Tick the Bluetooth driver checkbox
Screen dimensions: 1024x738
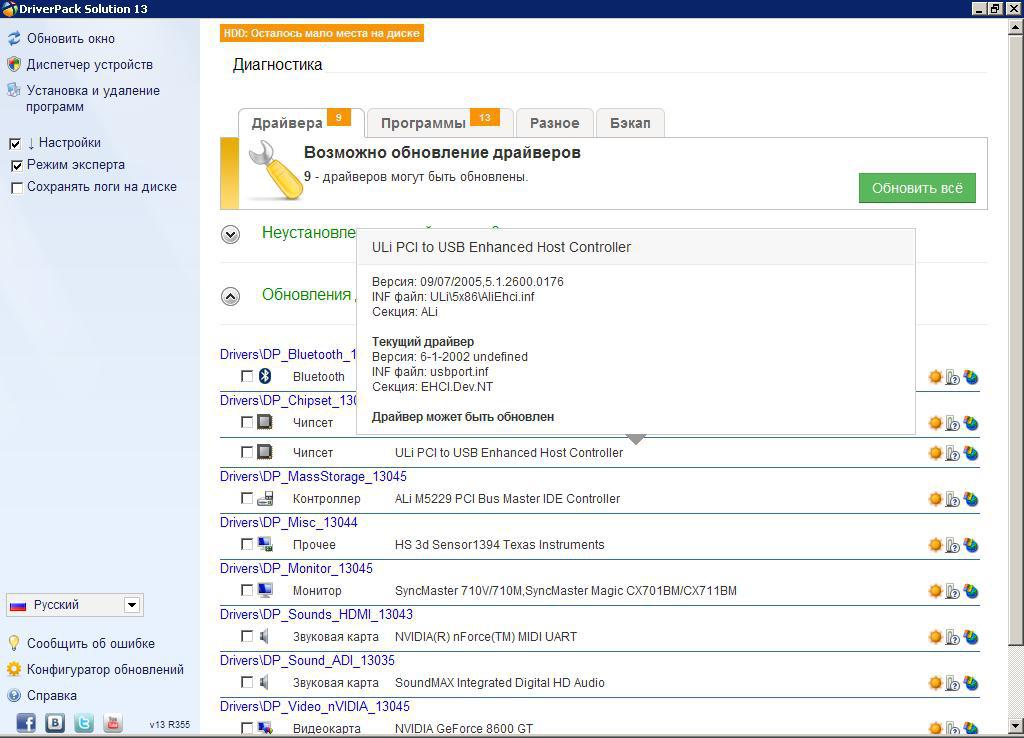pyautogui.click(x=247, y=376)
